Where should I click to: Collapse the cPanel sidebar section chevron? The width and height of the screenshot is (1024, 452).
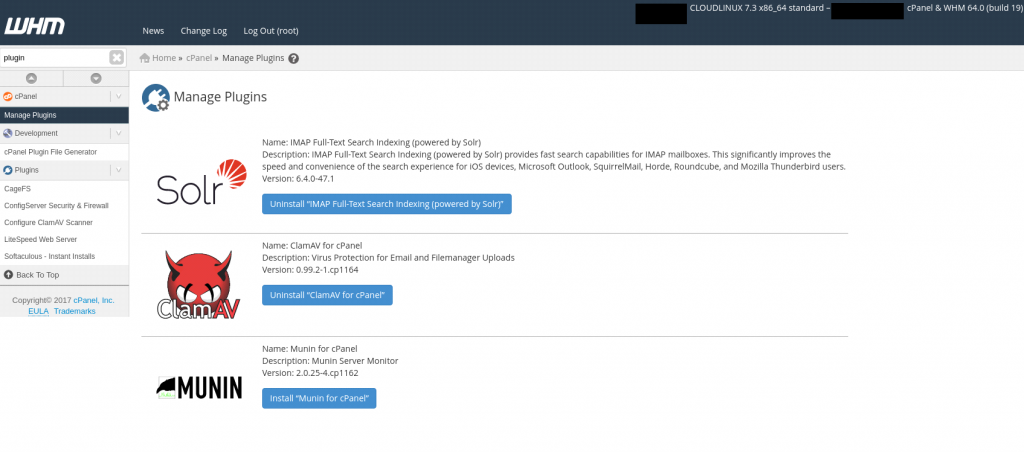tap(118, 96)
